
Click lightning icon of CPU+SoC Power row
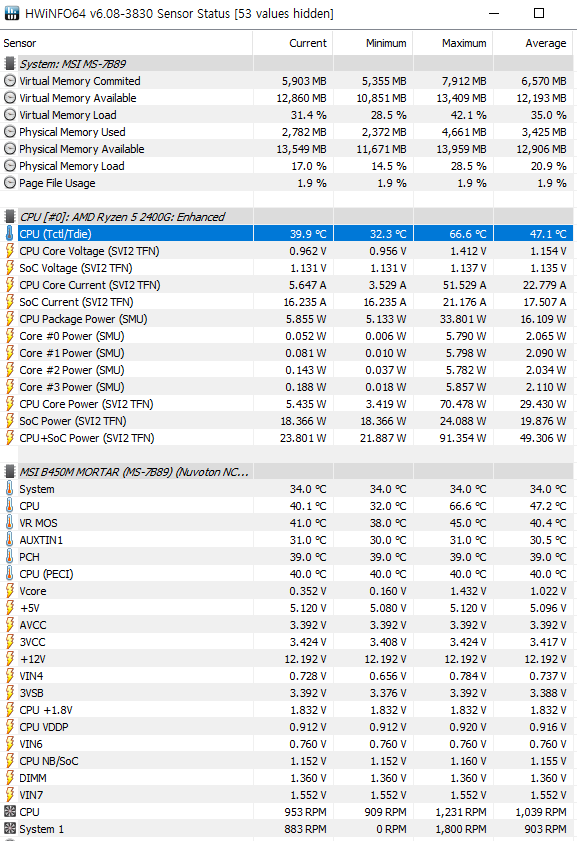[x=10, y=438]
